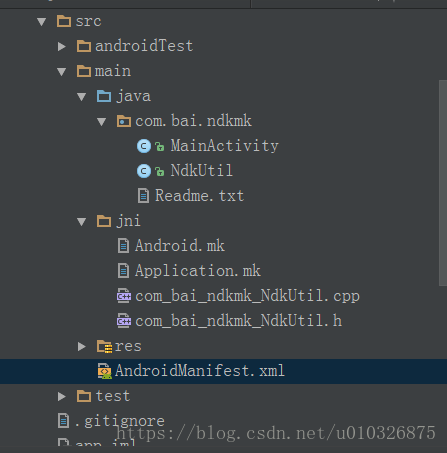Select the test folder label

[113, 396]
